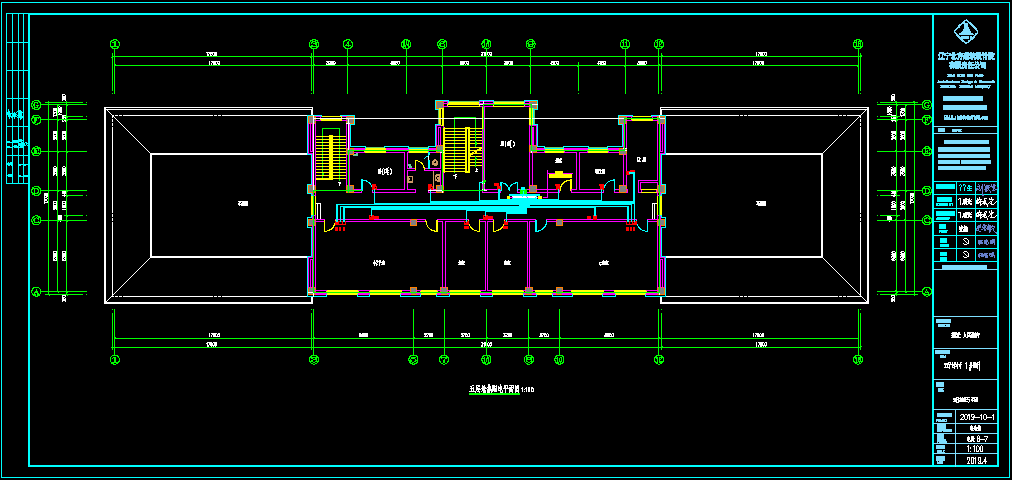The height and width of the screenshot is (480, 1012).
Task: Select the top overall dimension line
Action: (486, 56)
